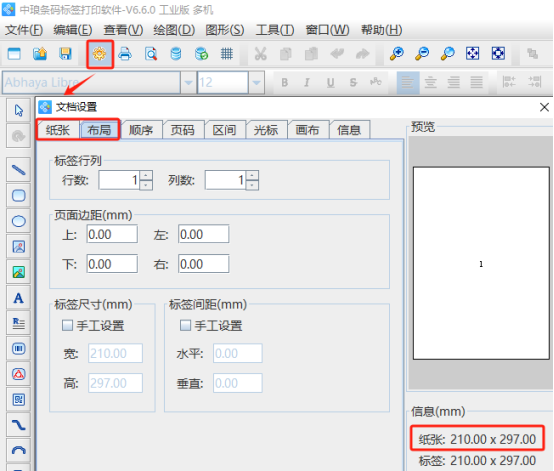Select the ellipse drawing tool
Viewport: 554px width, 471px height.
coord(18,221)
